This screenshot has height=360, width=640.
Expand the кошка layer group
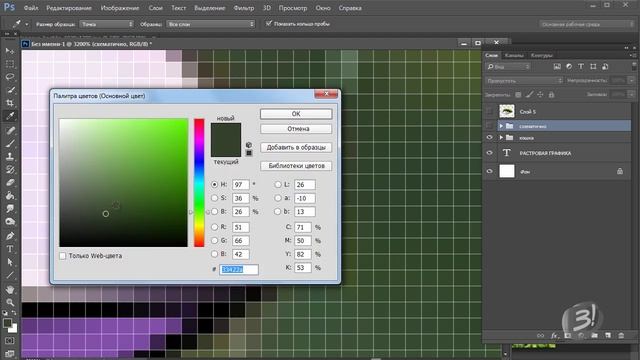click(x=501, y=138)
